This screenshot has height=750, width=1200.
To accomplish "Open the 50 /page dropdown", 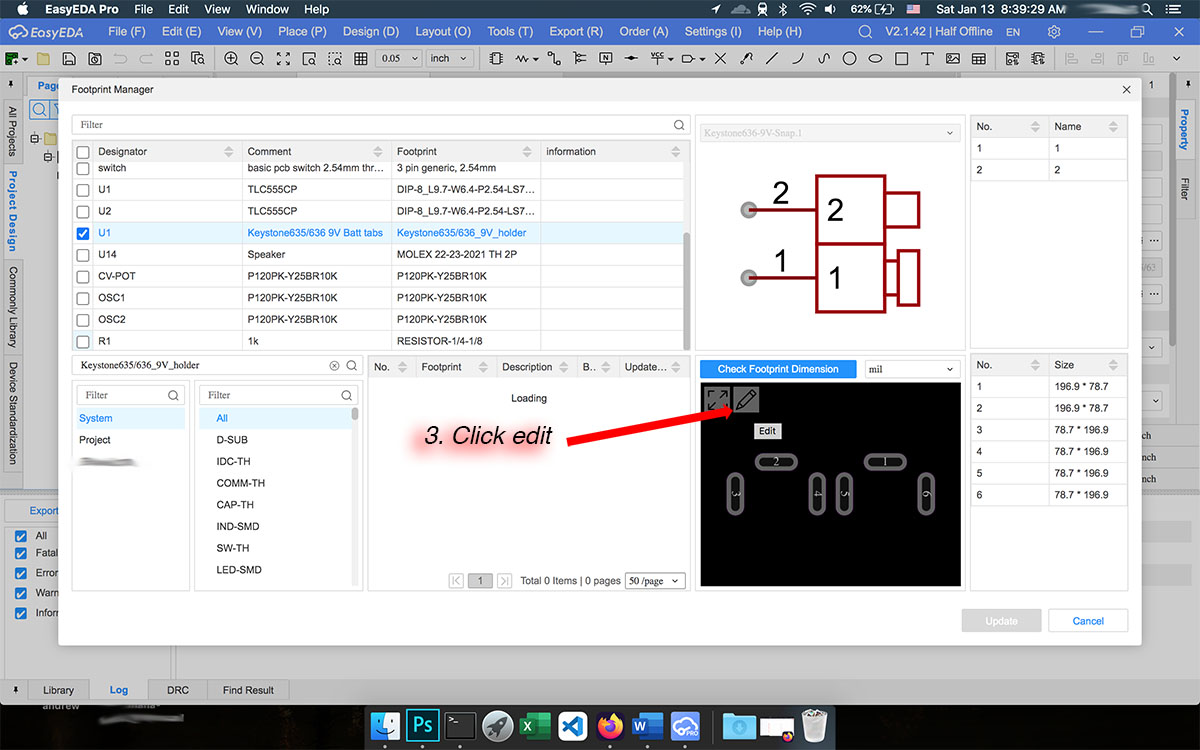I will coord(655,580).
